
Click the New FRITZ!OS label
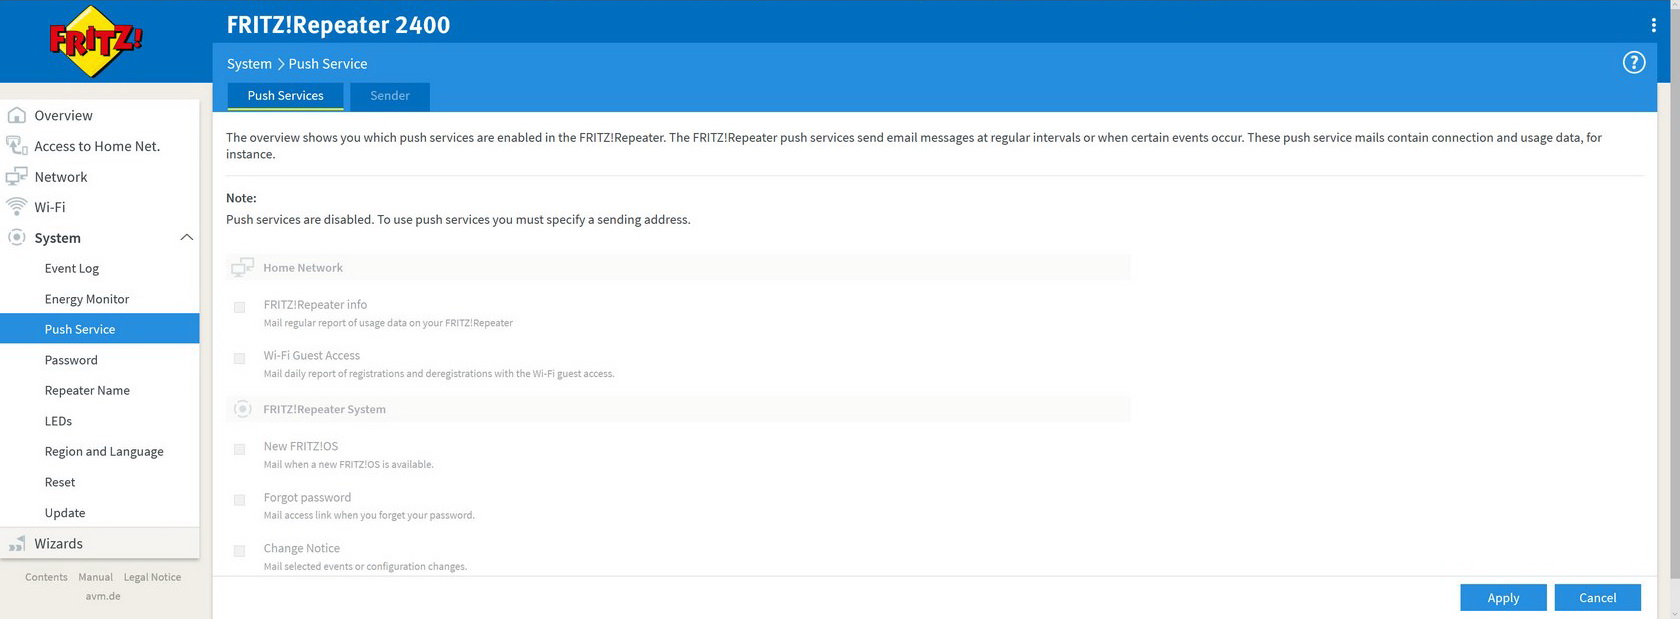click(300, 446)
